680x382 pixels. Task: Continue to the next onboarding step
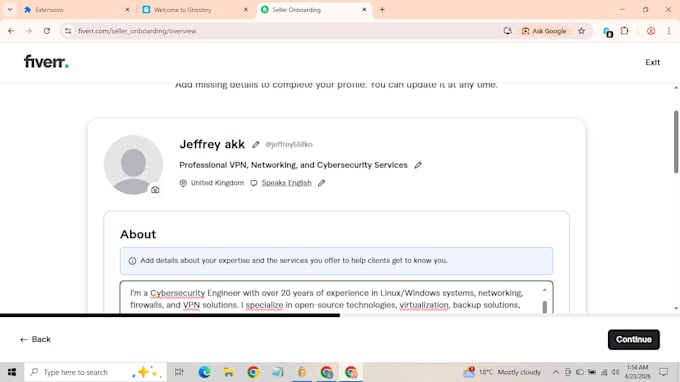(634, 340)
